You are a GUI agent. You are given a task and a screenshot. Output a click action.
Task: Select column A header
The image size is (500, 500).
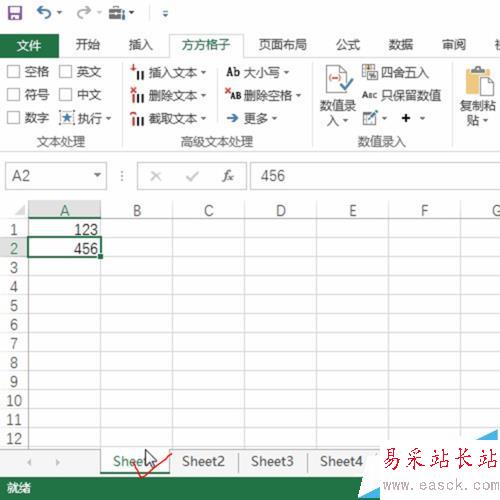[x=65, y=210]
